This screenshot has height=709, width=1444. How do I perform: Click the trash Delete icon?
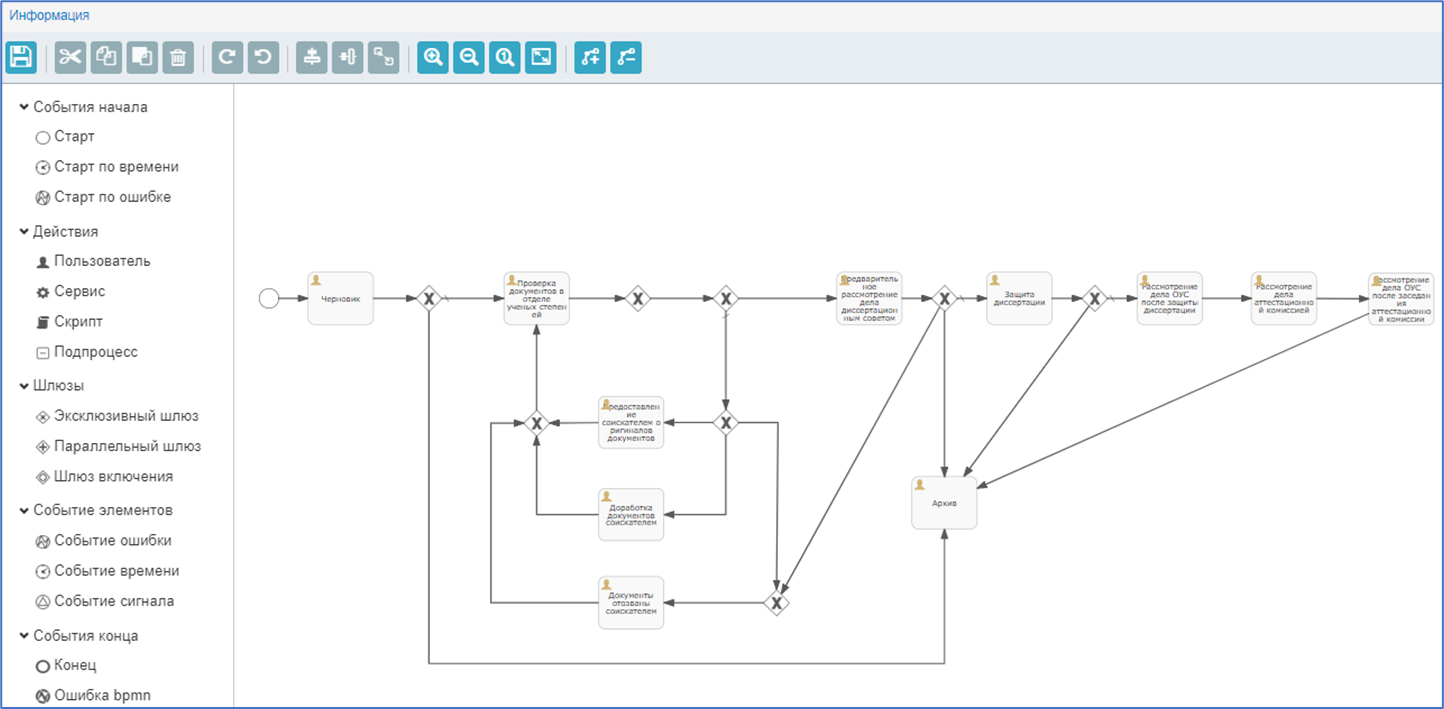click(x=178, y=57)
